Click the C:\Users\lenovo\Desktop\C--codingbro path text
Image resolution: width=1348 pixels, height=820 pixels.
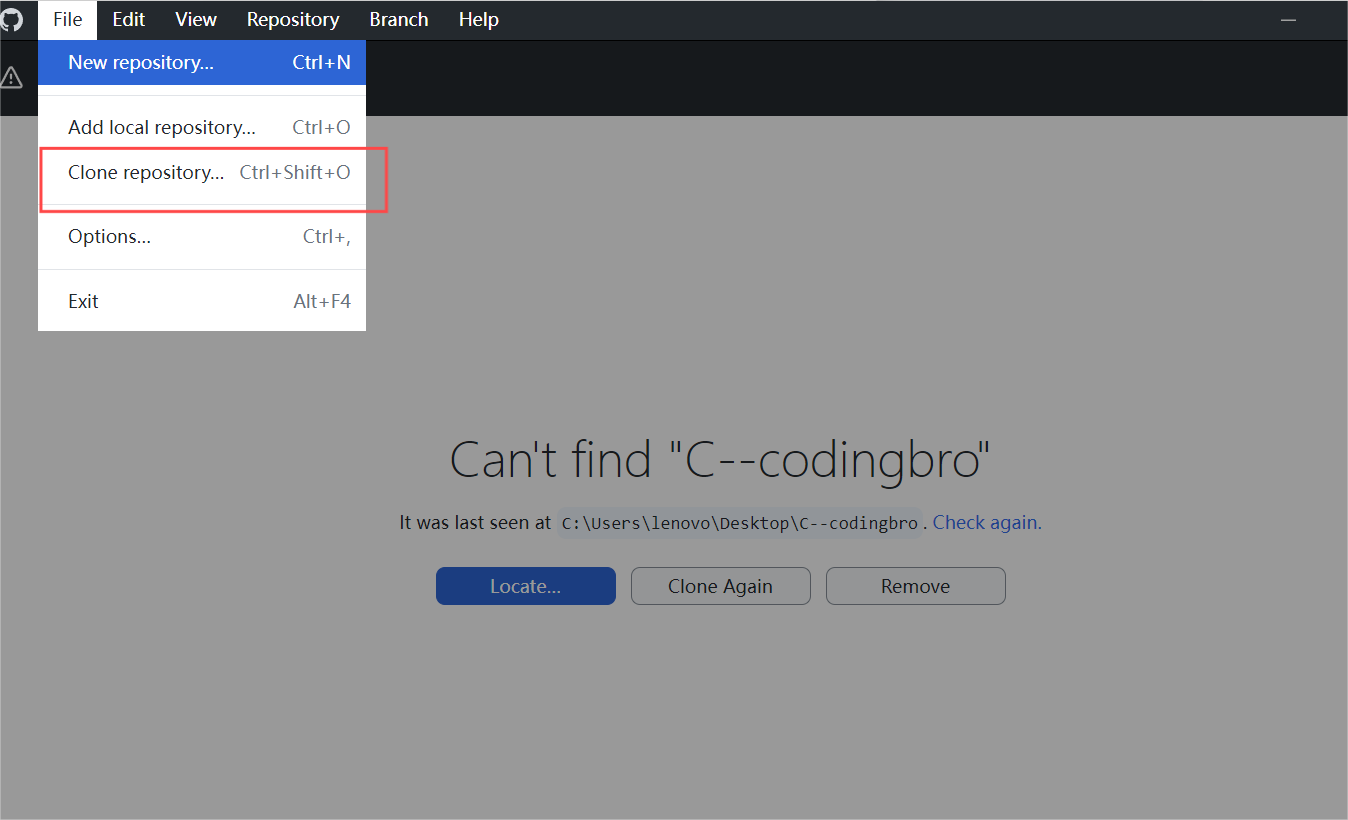[x=740, y=523]
